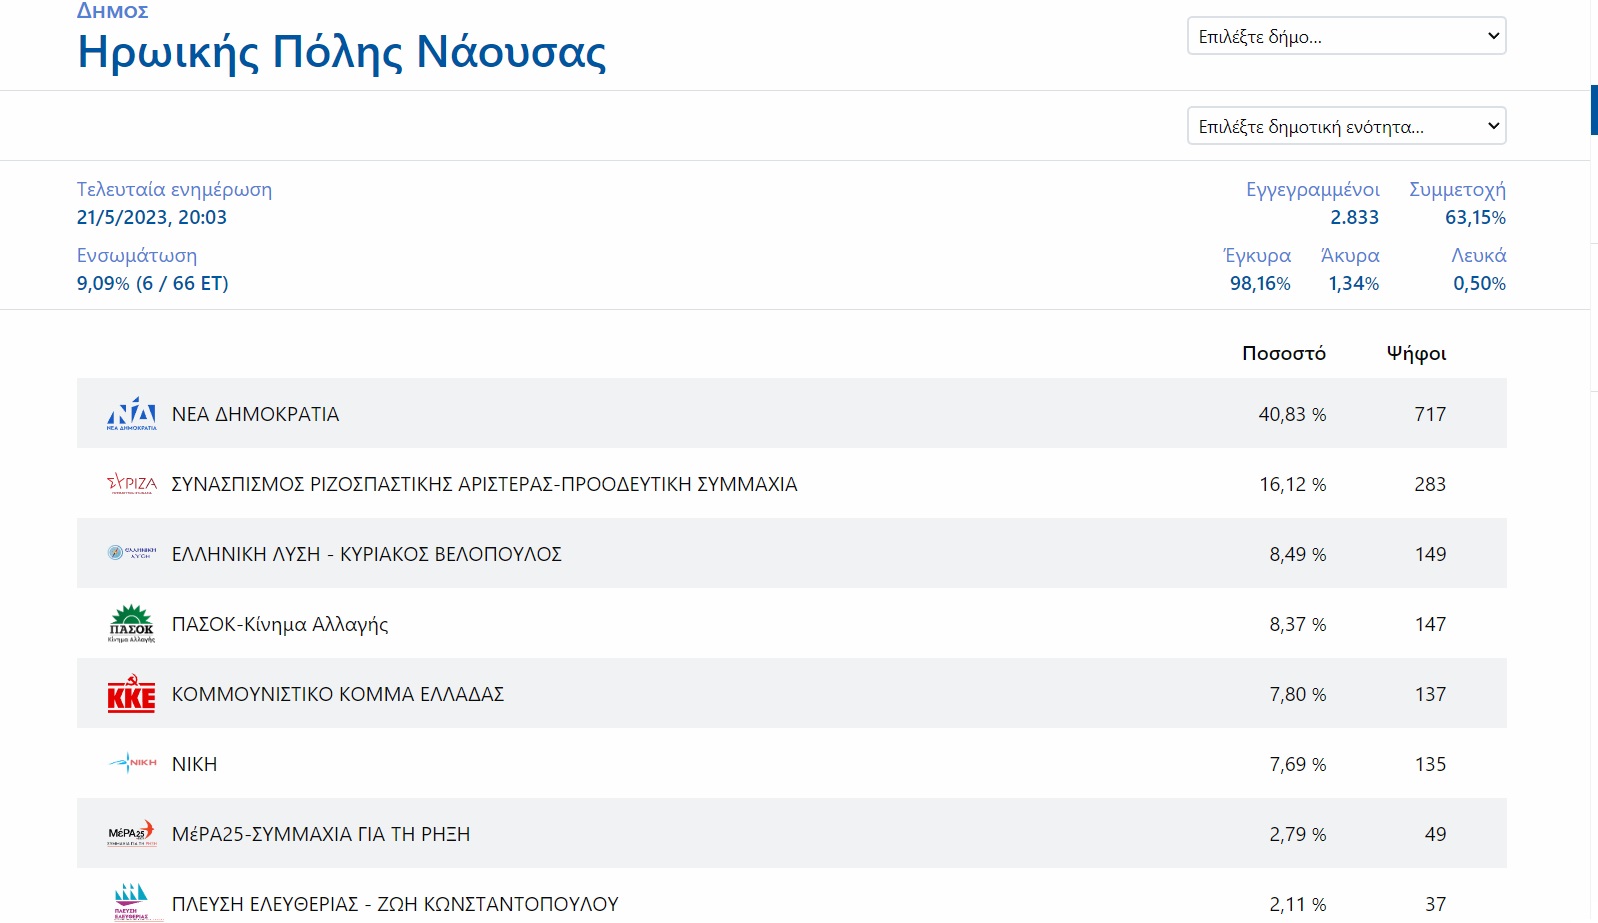This screenshot has width=1598, height=923.
Task: Click the 717 votes value
Action: pyautogui.click(x=1430, y=414)
